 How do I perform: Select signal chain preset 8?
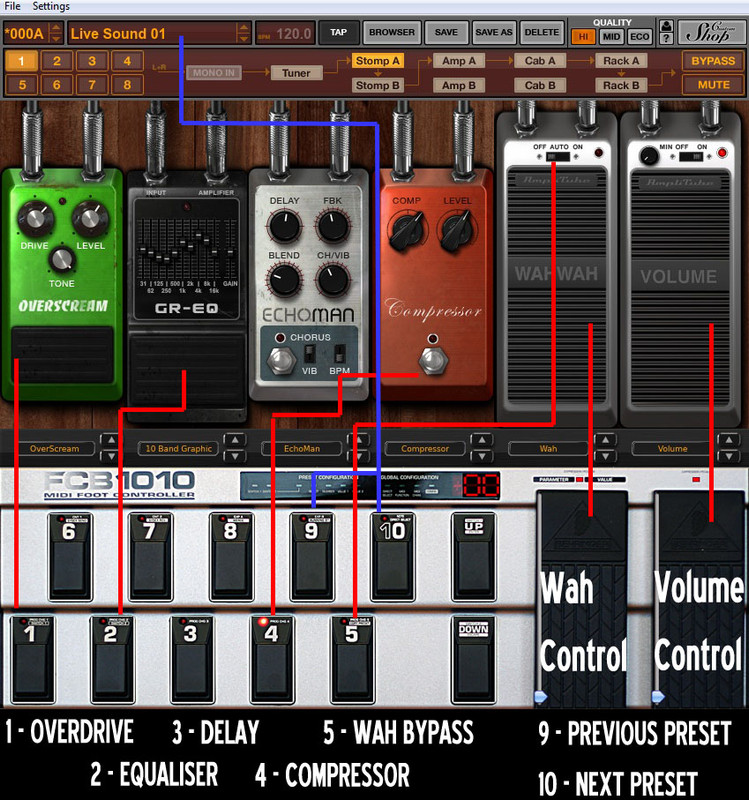click(x=127, y=85)
